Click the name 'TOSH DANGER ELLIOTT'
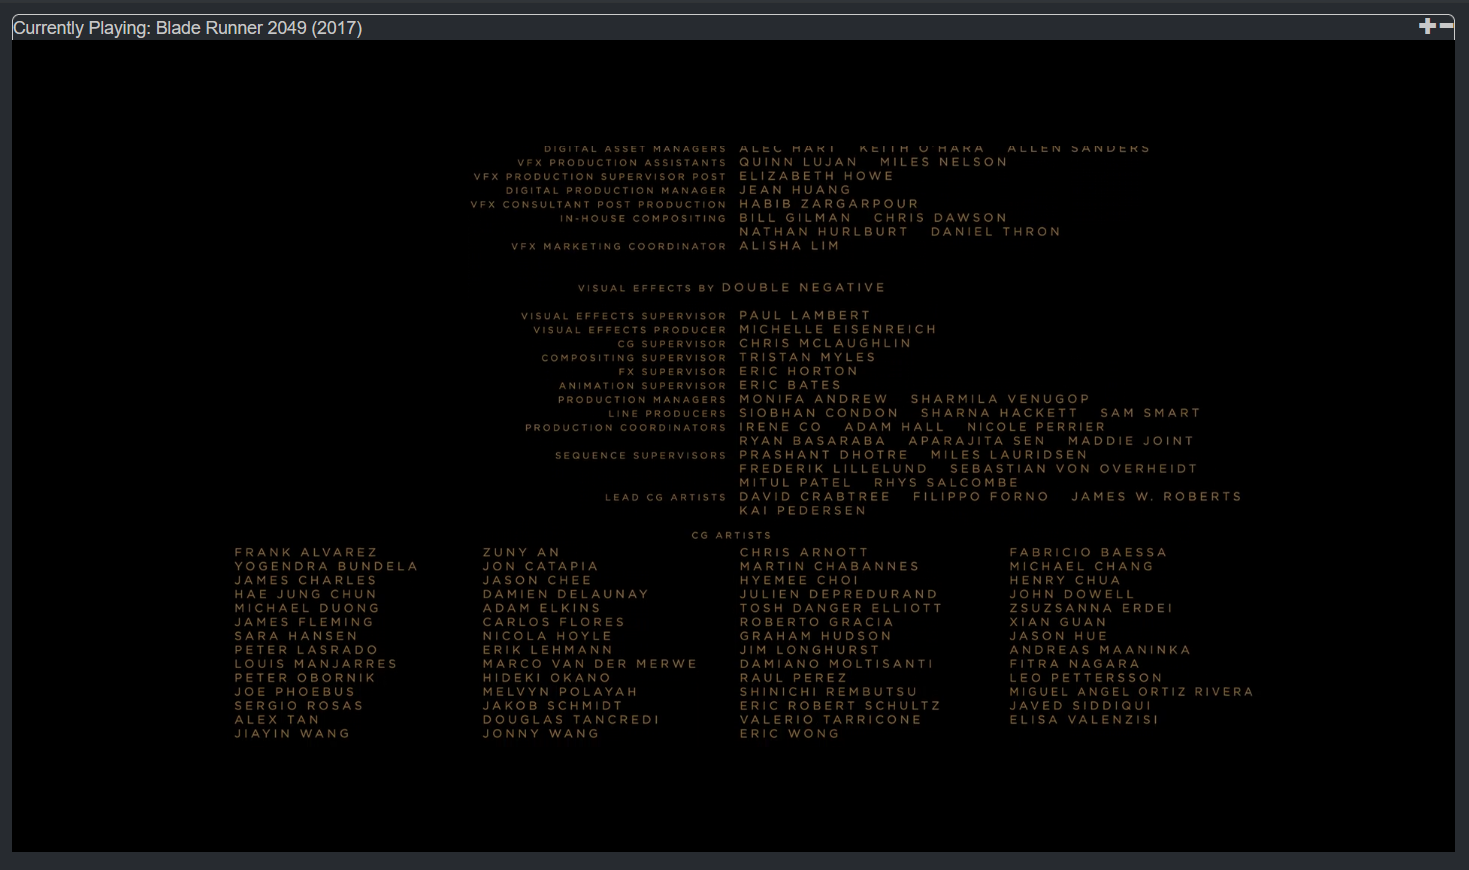The image size is (1469, 870). [x=841, y=608]
